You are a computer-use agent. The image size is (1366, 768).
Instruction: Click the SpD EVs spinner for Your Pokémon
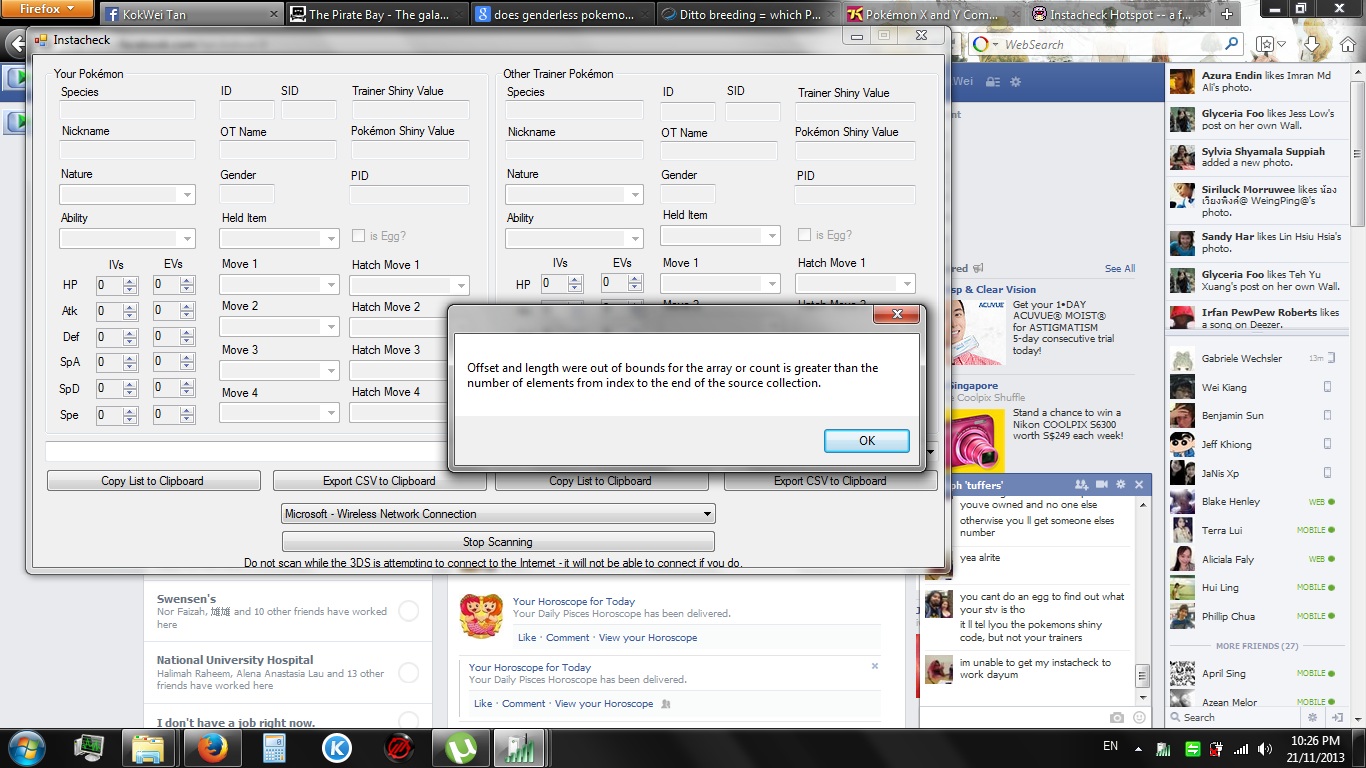click(187, 389)
